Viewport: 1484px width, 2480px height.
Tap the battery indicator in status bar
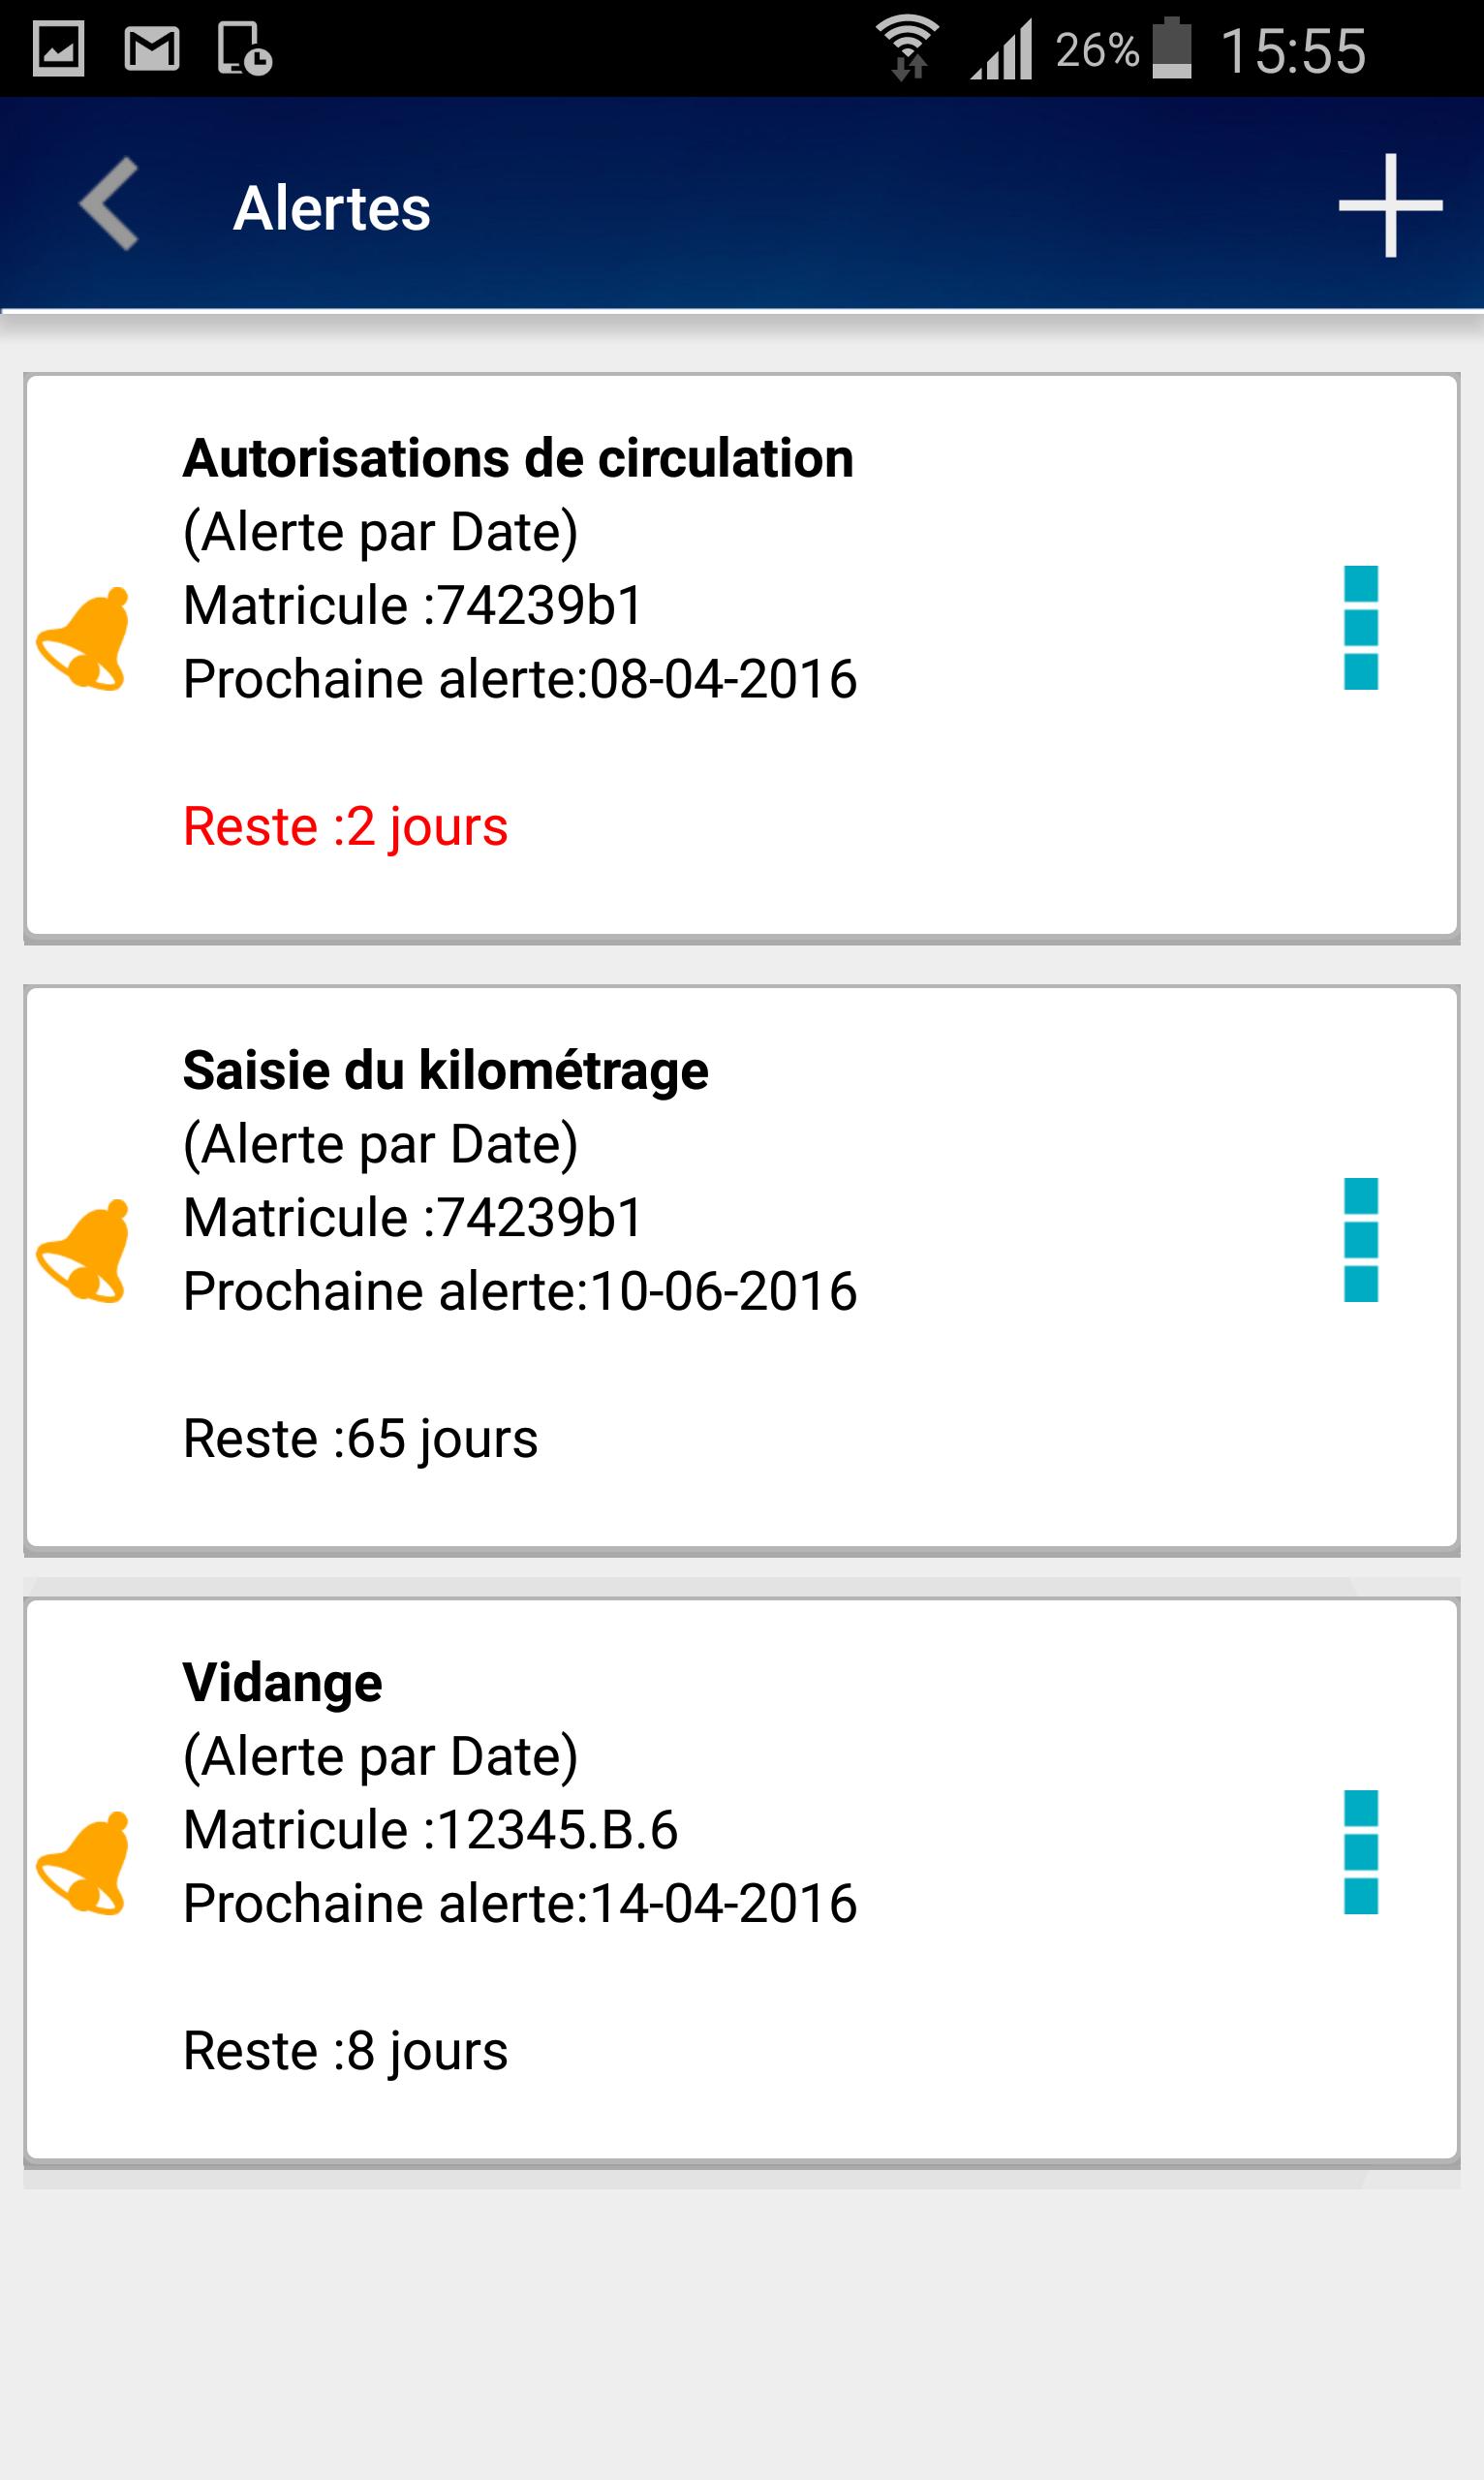[1172, 49]
